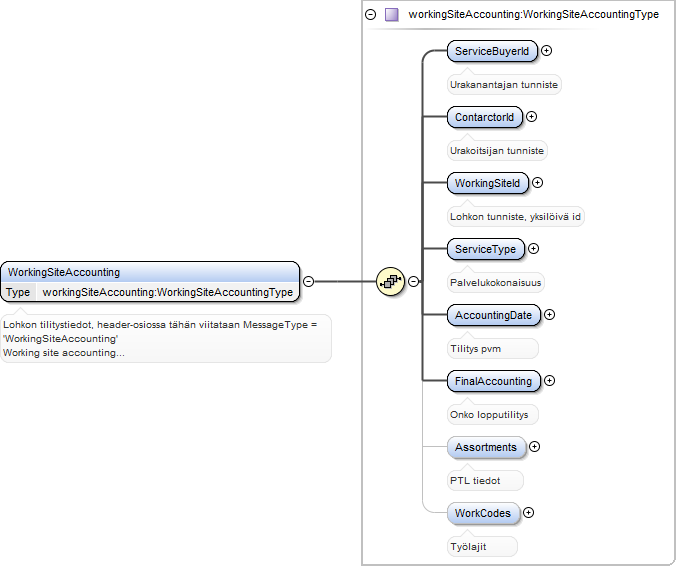Expand the AccountingDate element
The width and height of the screenshot is (677, 567).
549,315
